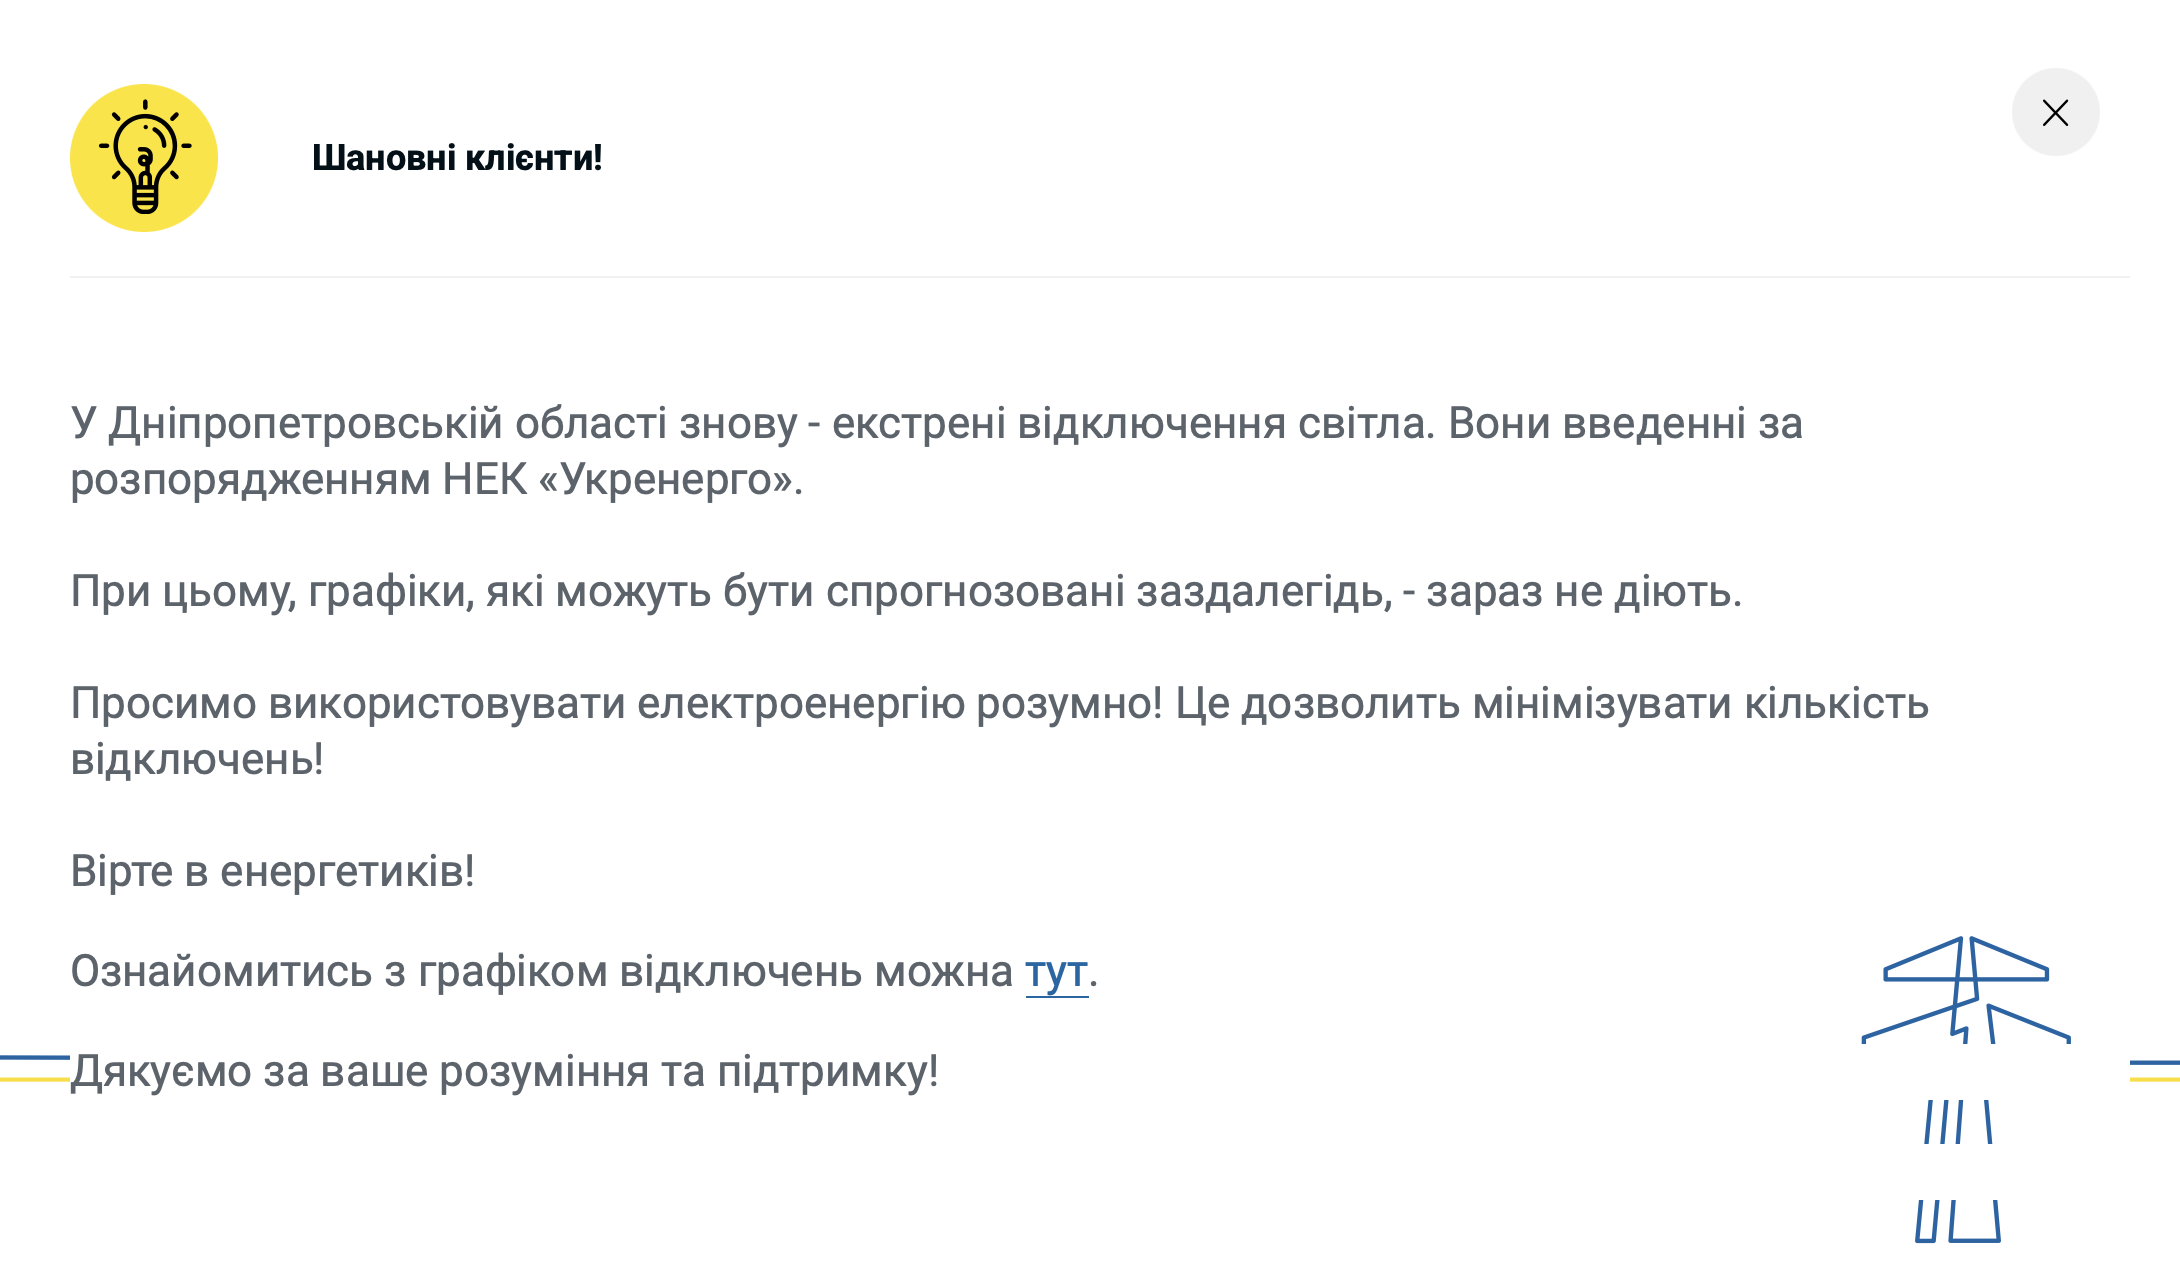Click the 'Дякуємо за ваше розуміння' closing line

tap(504, 1072)
